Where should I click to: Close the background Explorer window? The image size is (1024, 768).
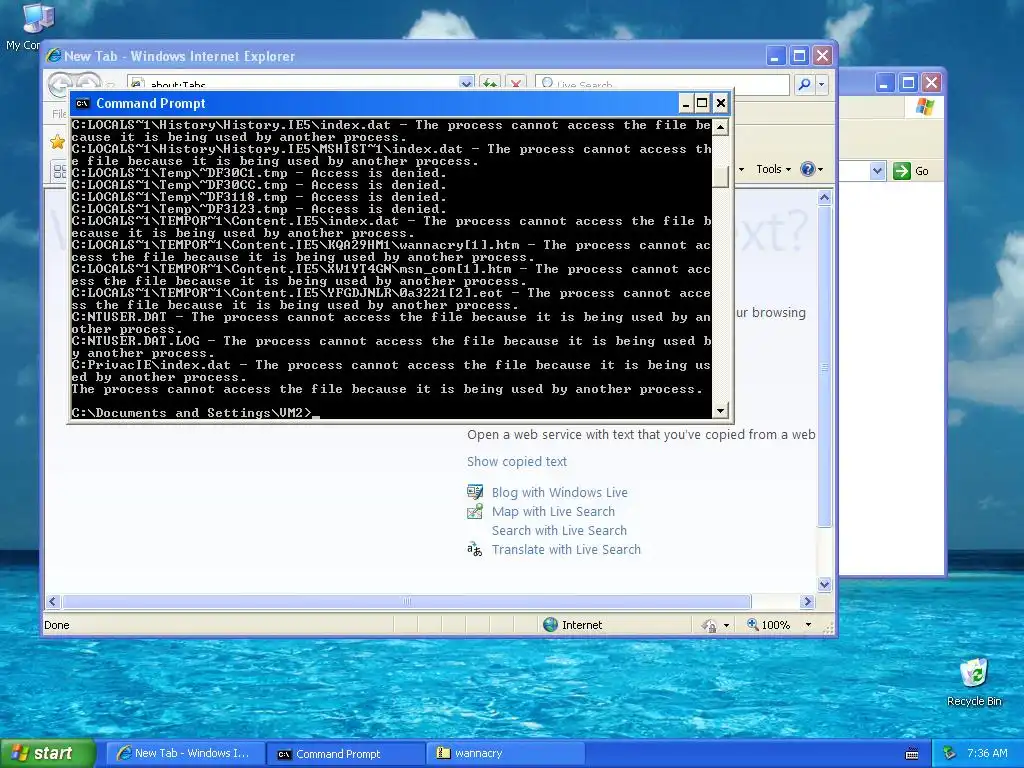pyautogui.click(x=932, y=83)
